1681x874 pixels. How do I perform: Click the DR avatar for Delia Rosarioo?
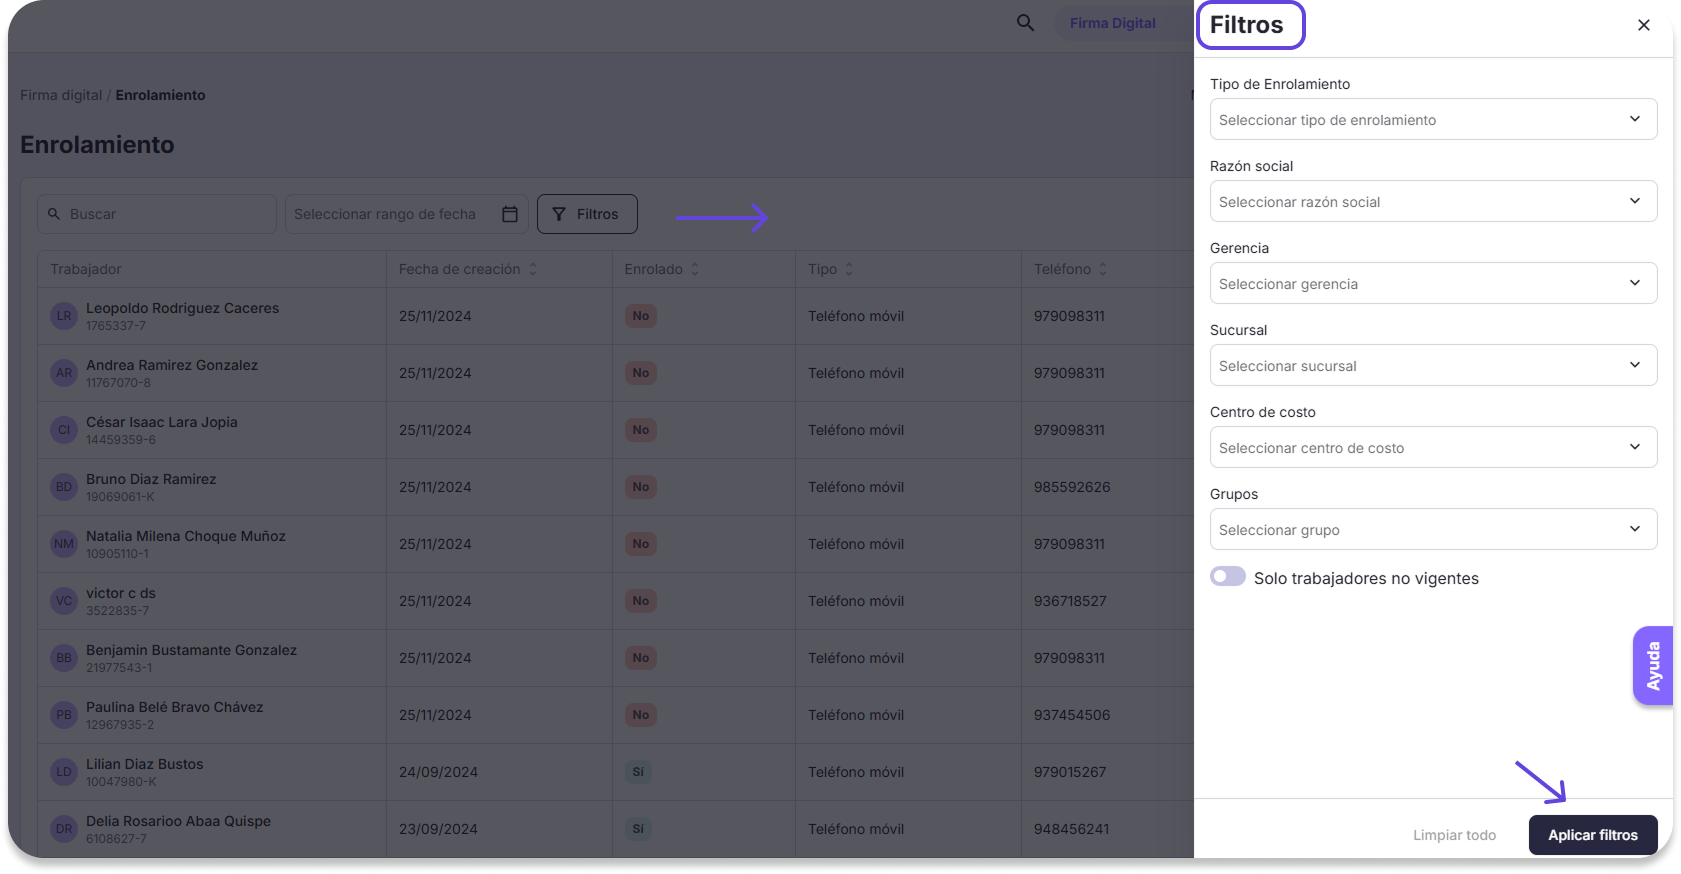pyautogui.click(x=64, y=829)
